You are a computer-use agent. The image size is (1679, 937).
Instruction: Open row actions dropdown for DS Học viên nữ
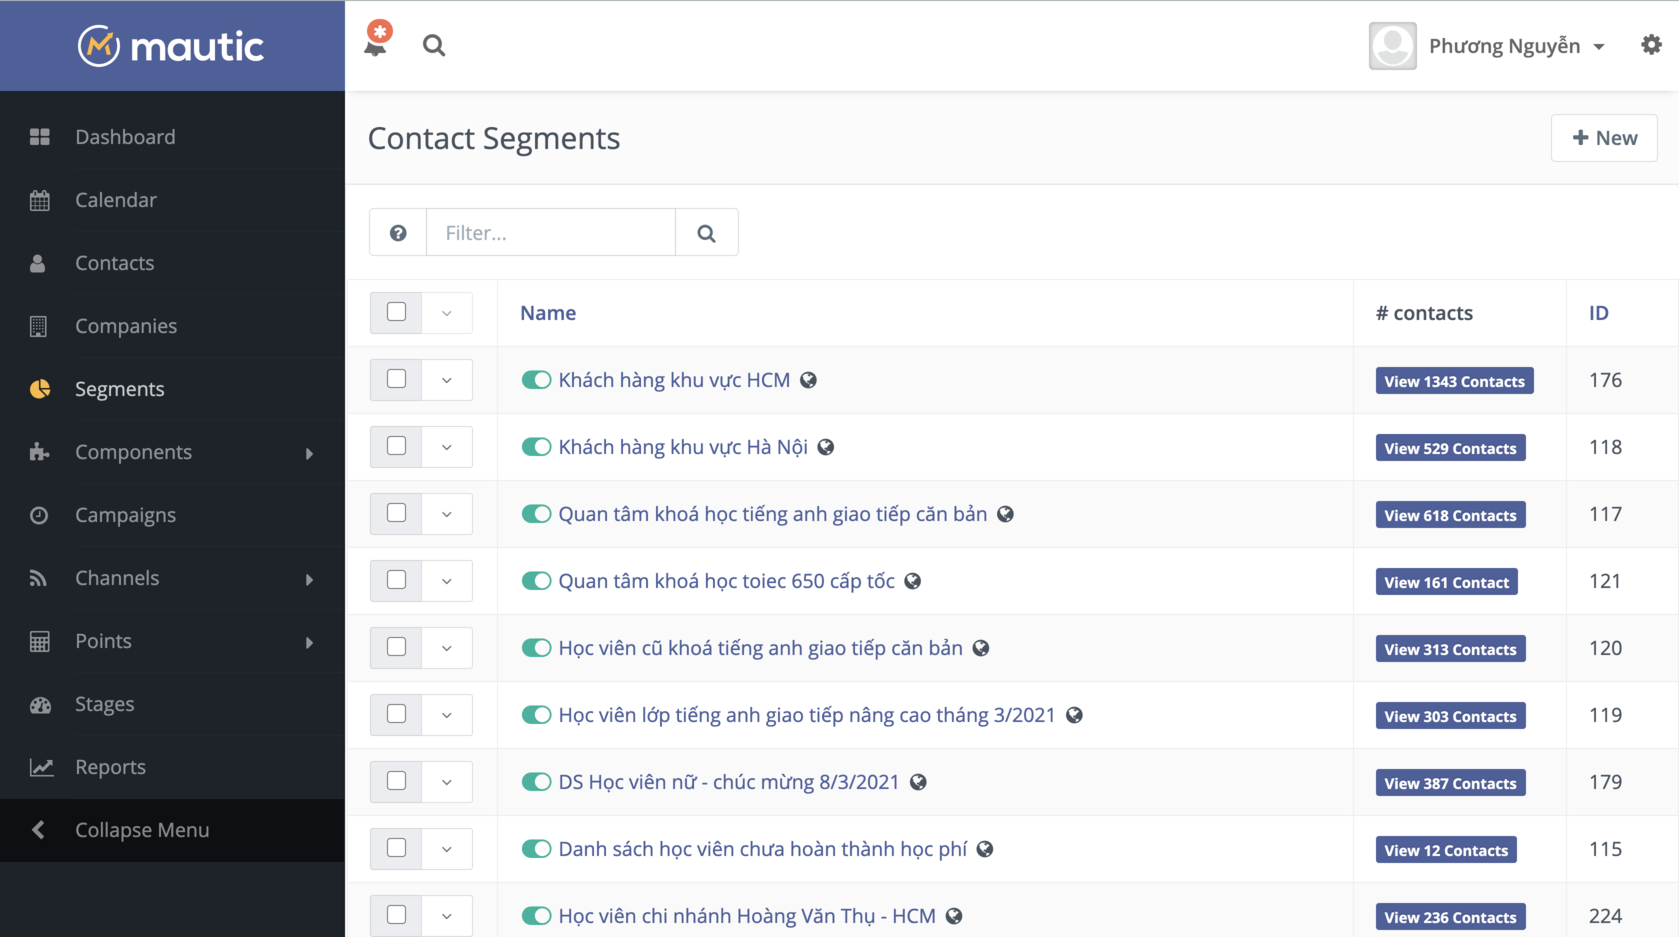pos(447,782)
